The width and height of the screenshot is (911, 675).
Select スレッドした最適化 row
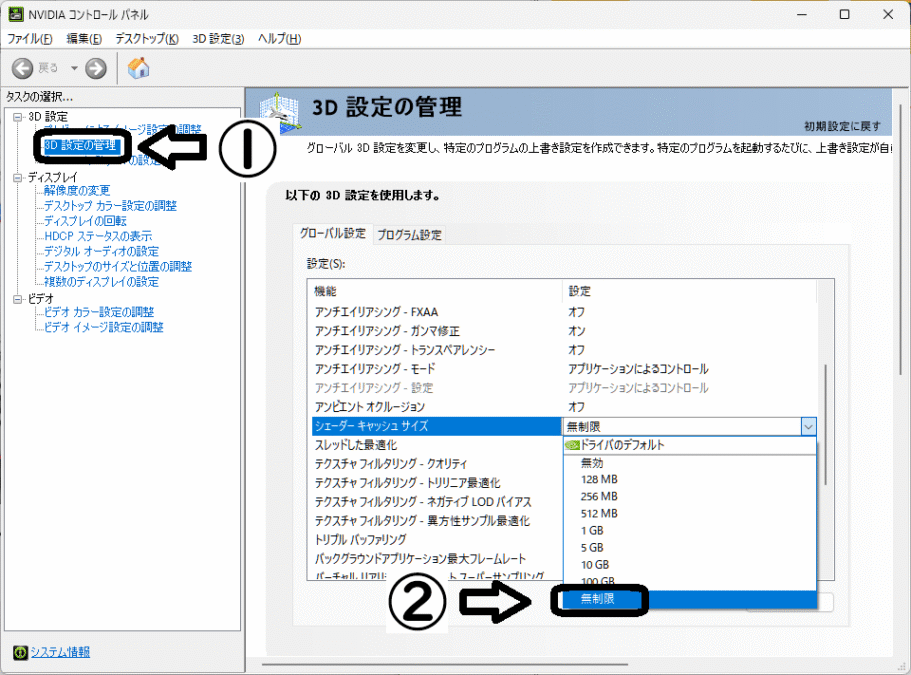tap(437, 445)
